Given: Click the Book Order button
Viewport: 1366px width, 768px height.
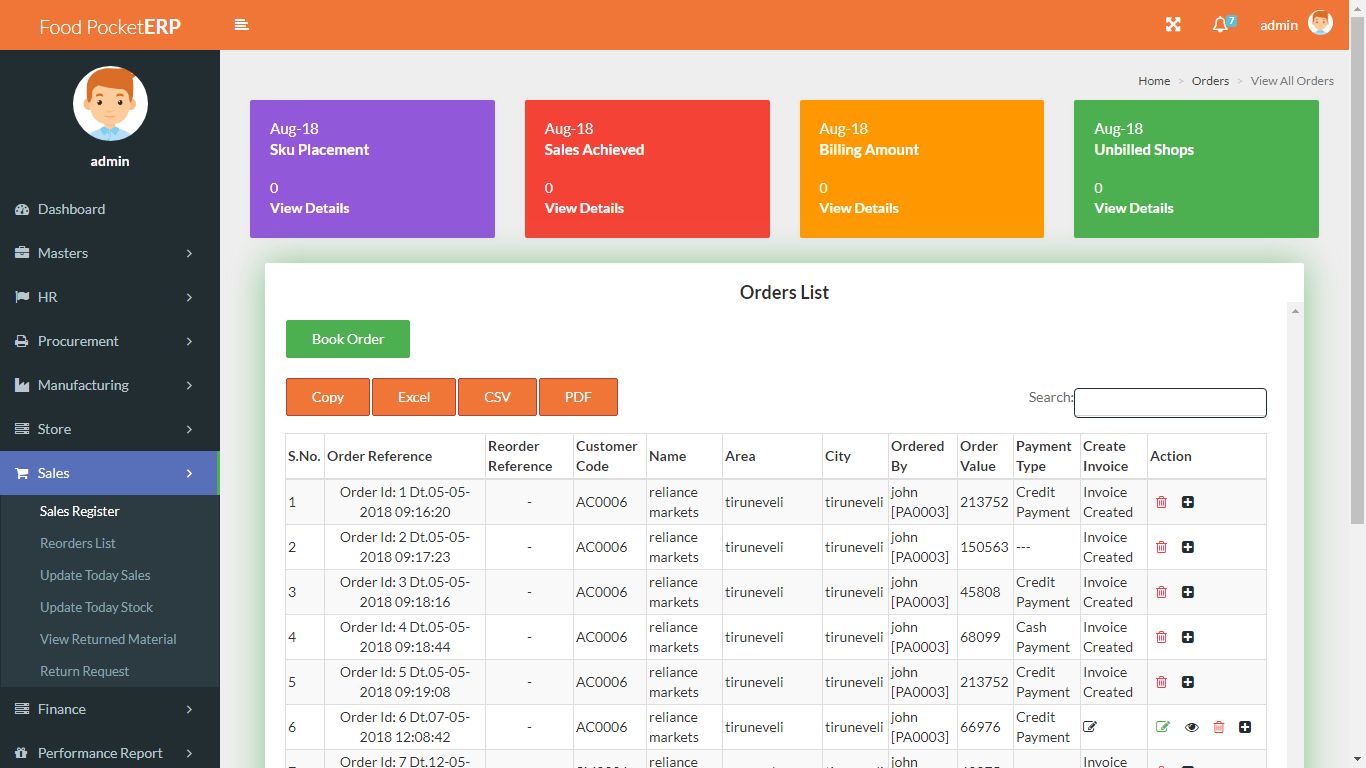Looking at the screenshot, I should [x=347, y=339].
